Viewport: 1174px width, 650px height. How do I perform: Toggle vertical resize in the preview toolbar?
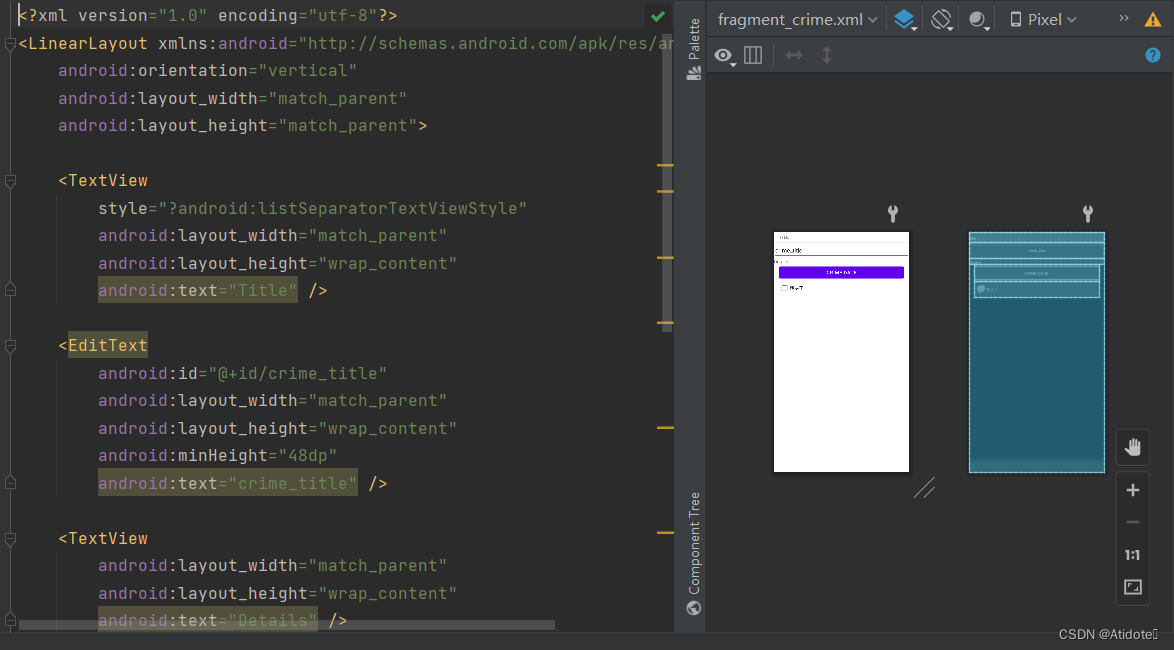[x=824, y=56]
